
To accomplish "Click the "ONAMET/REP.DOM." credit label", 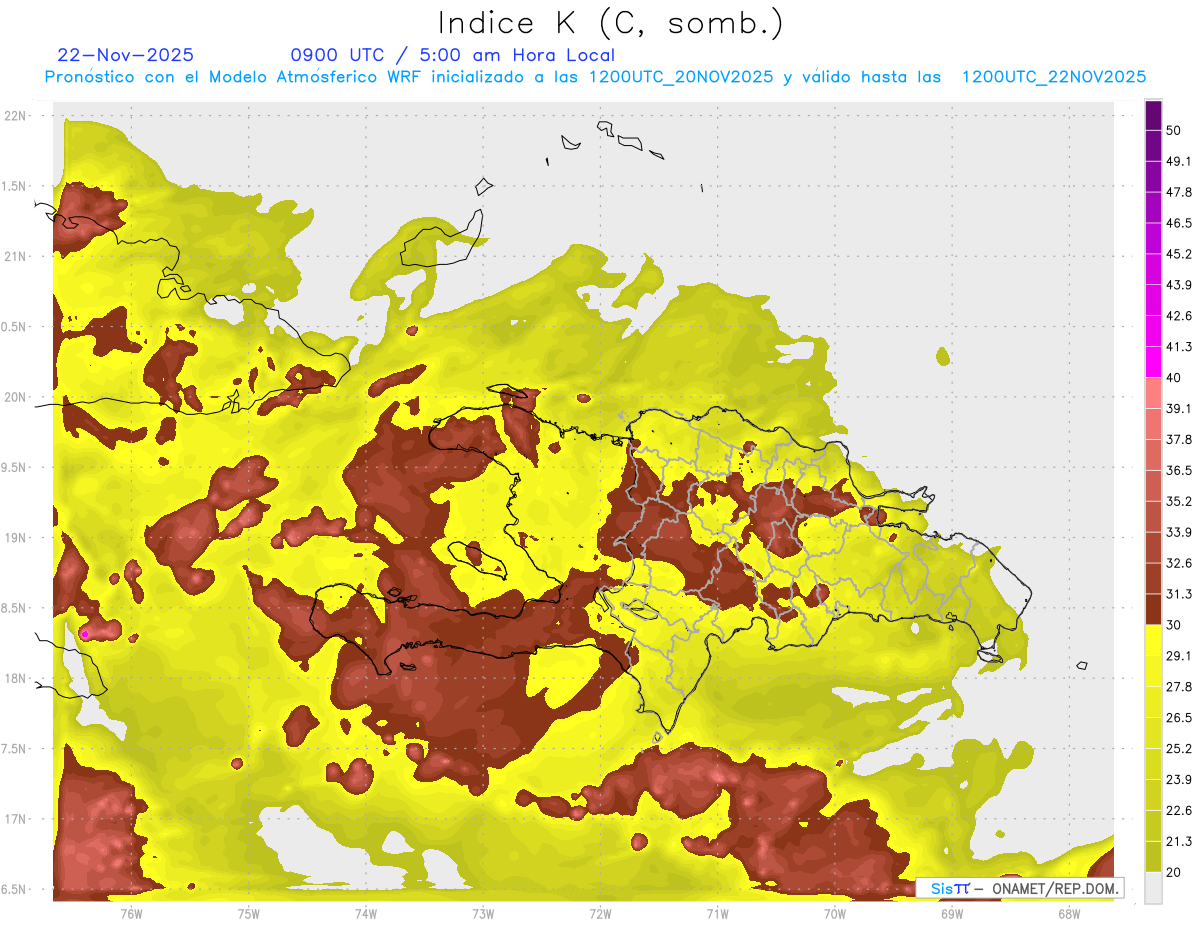I will [1054, 888].
